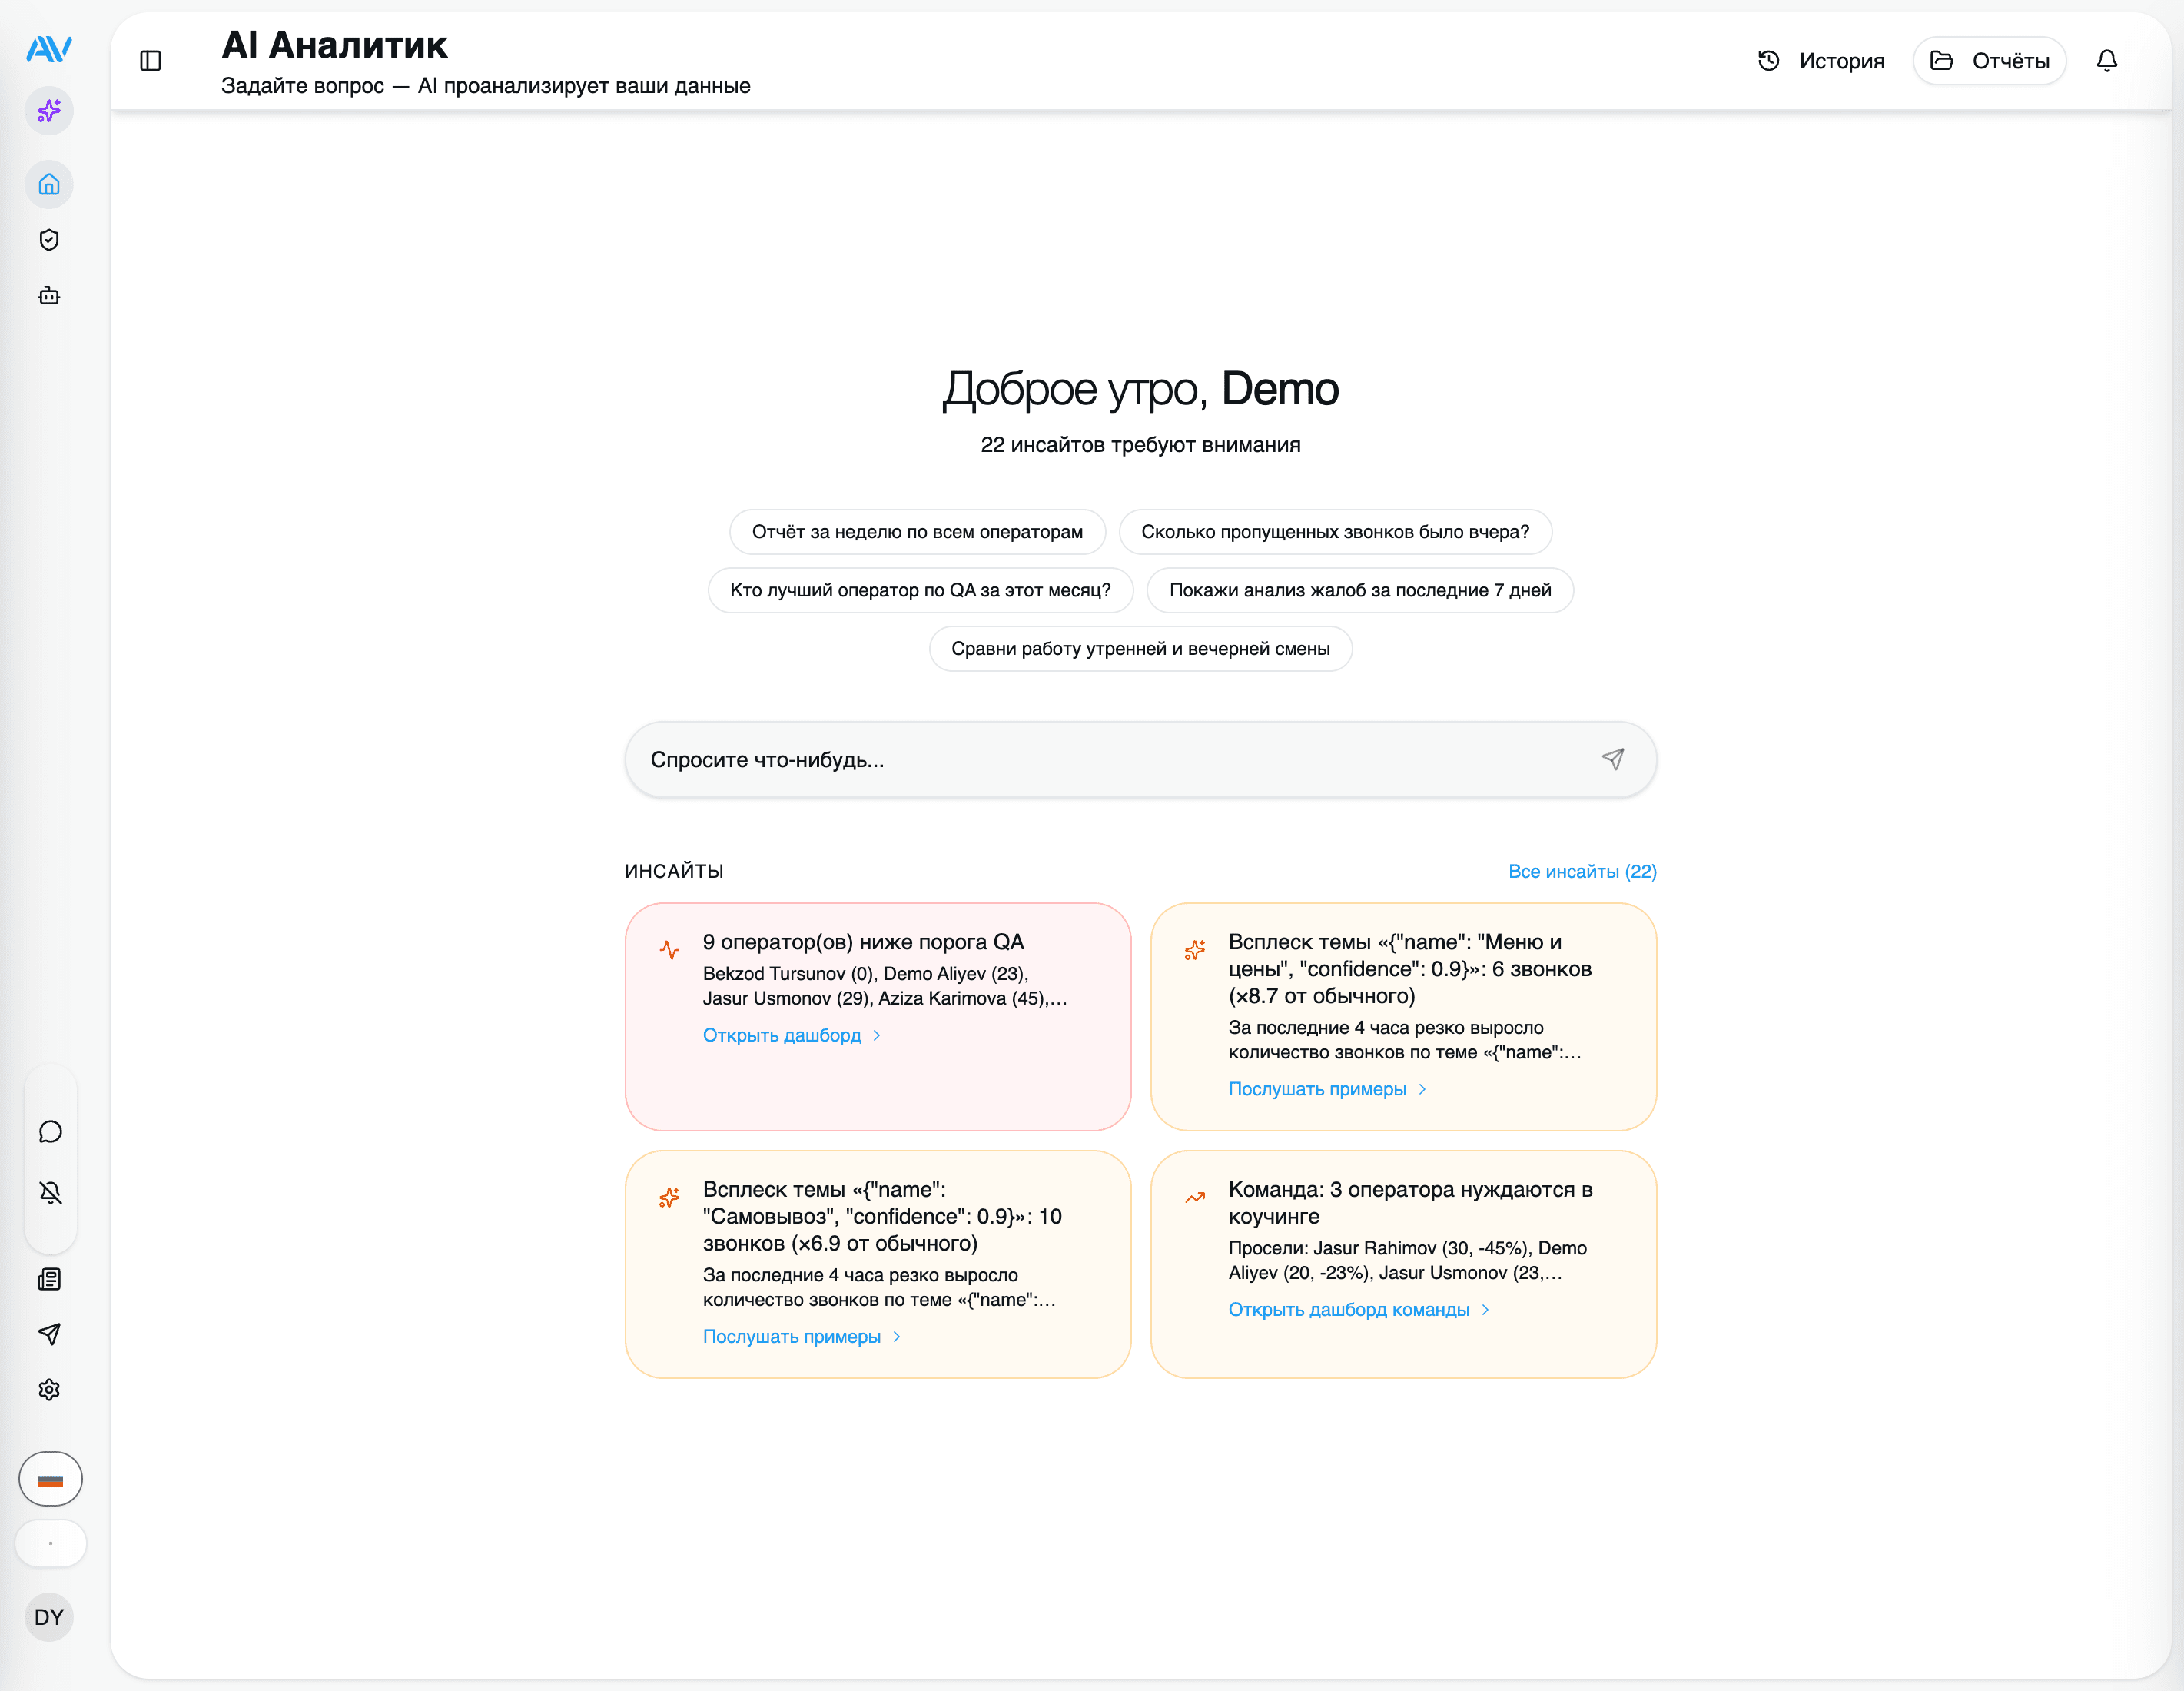
Task: Open '9 оператор(ов) ниже порога QA' card title
Action: coord(863,942)
